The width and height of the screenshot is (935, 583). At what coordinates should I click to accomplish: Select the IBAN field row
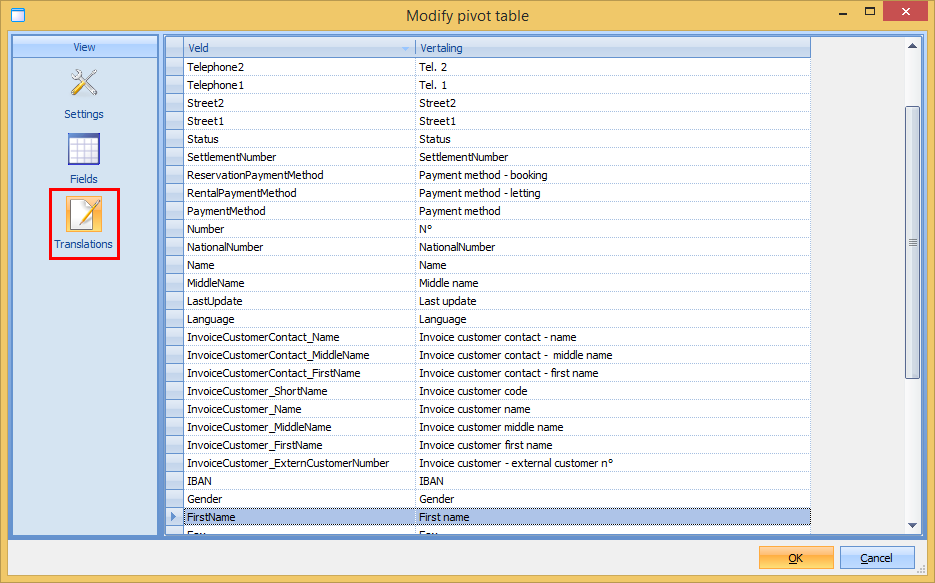(x=299, y=481)
